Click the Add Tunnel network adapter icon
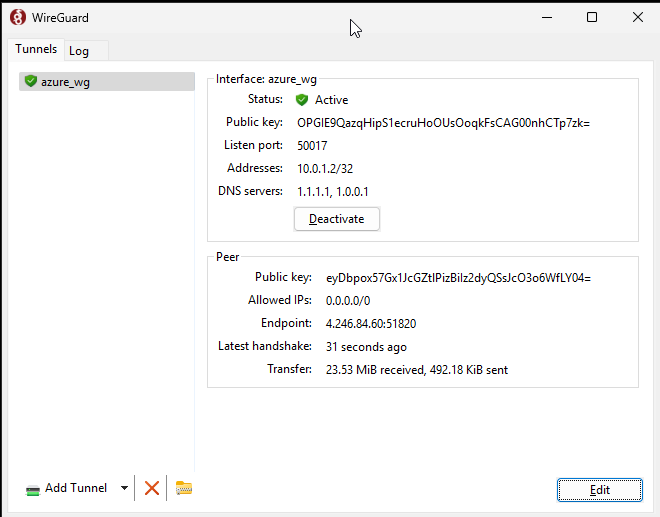 (x=33, y=490)
